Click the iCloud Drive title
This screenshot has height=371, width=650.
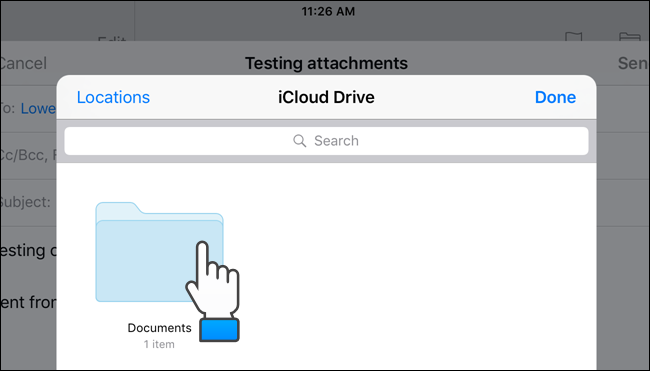[x=326, y=97]
